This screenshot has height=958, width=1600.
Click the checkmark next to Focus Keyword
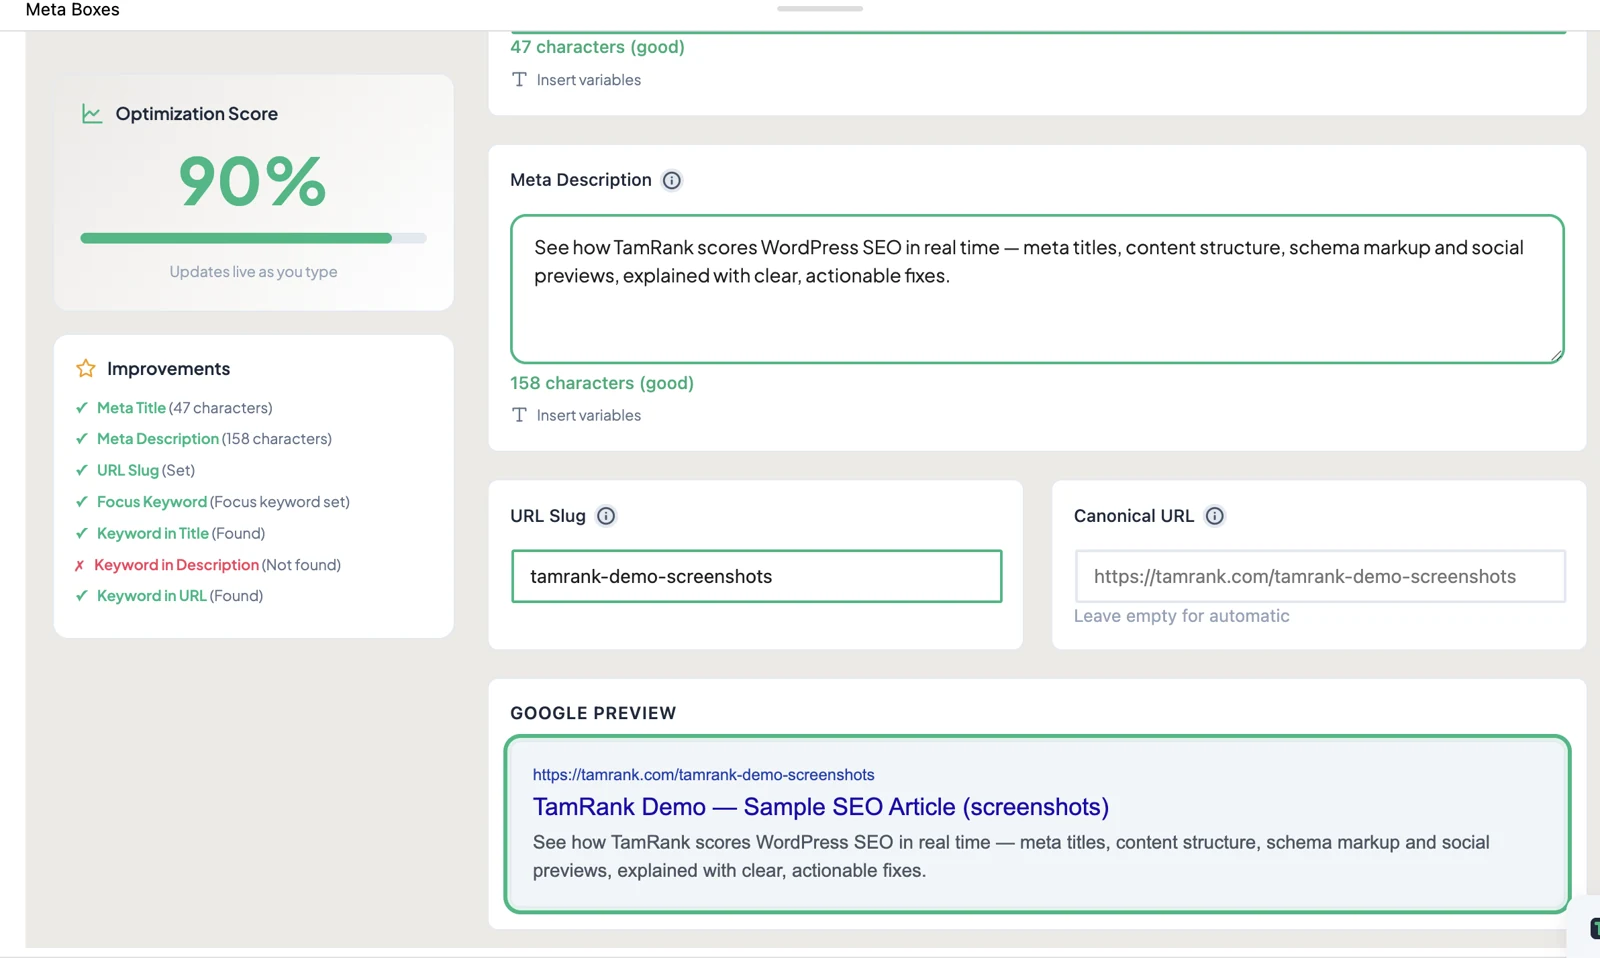click(82, 501)
